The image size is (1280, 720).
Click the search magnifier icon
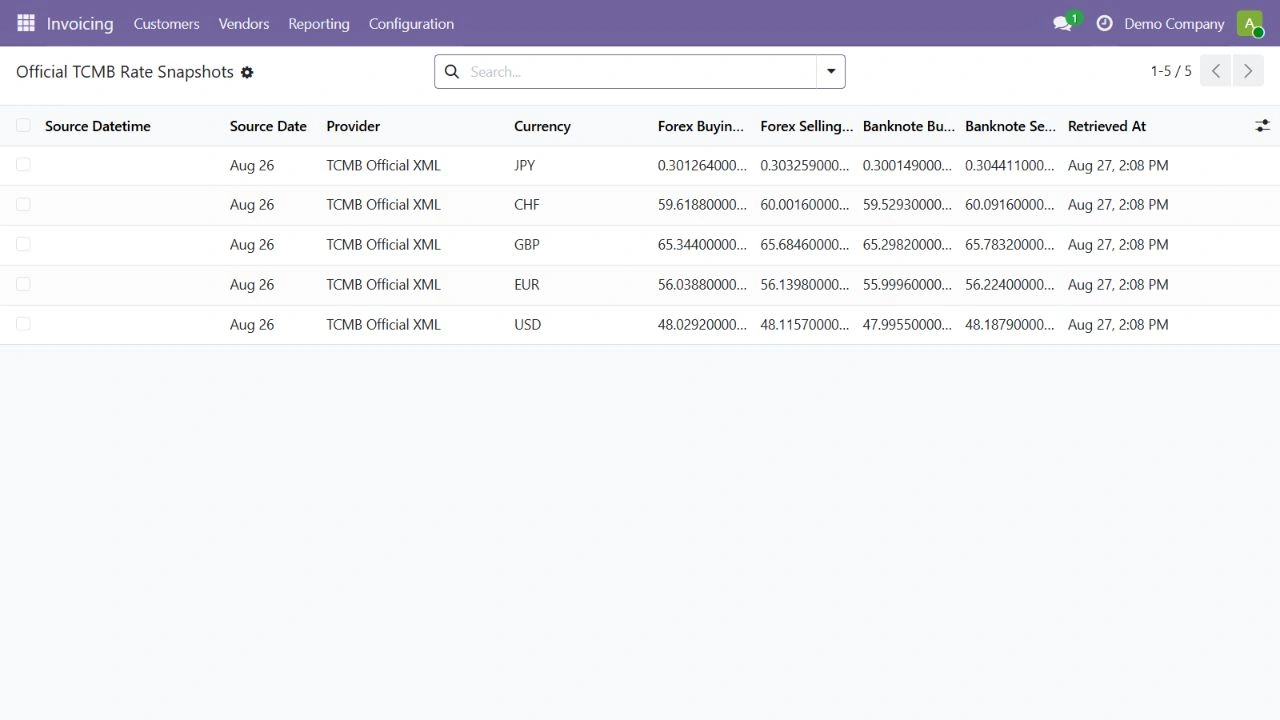pos(452,72)
